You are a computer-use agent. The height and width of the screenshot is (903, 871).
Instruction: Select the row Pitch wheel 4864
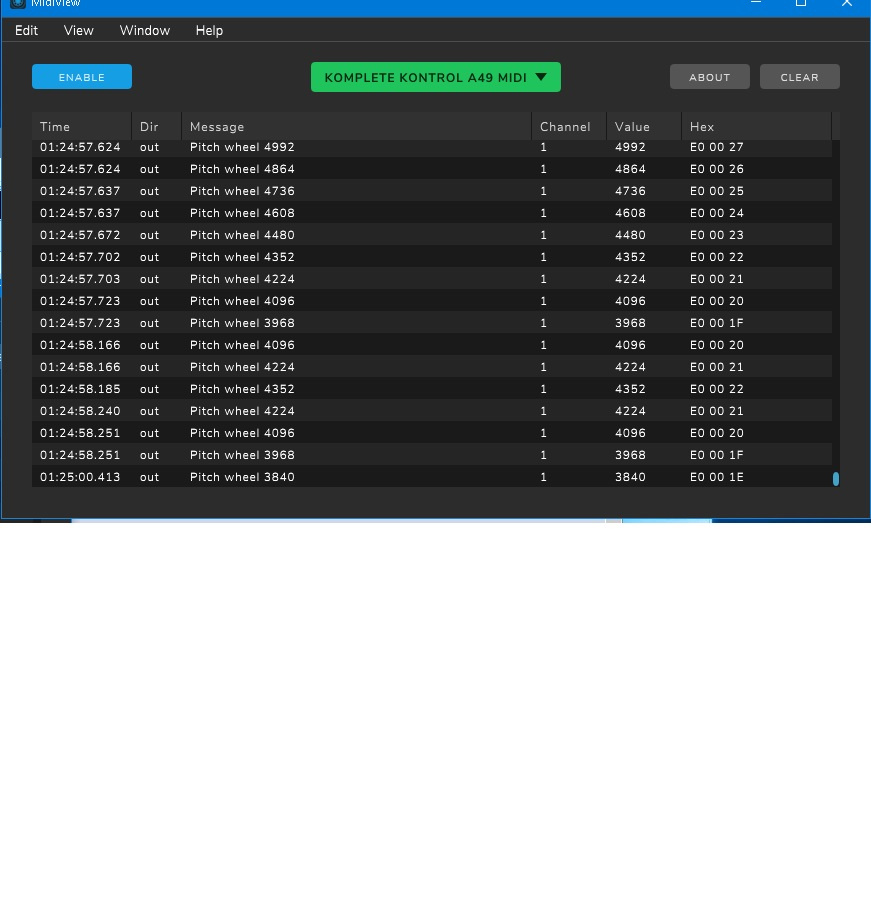point(432,169)
